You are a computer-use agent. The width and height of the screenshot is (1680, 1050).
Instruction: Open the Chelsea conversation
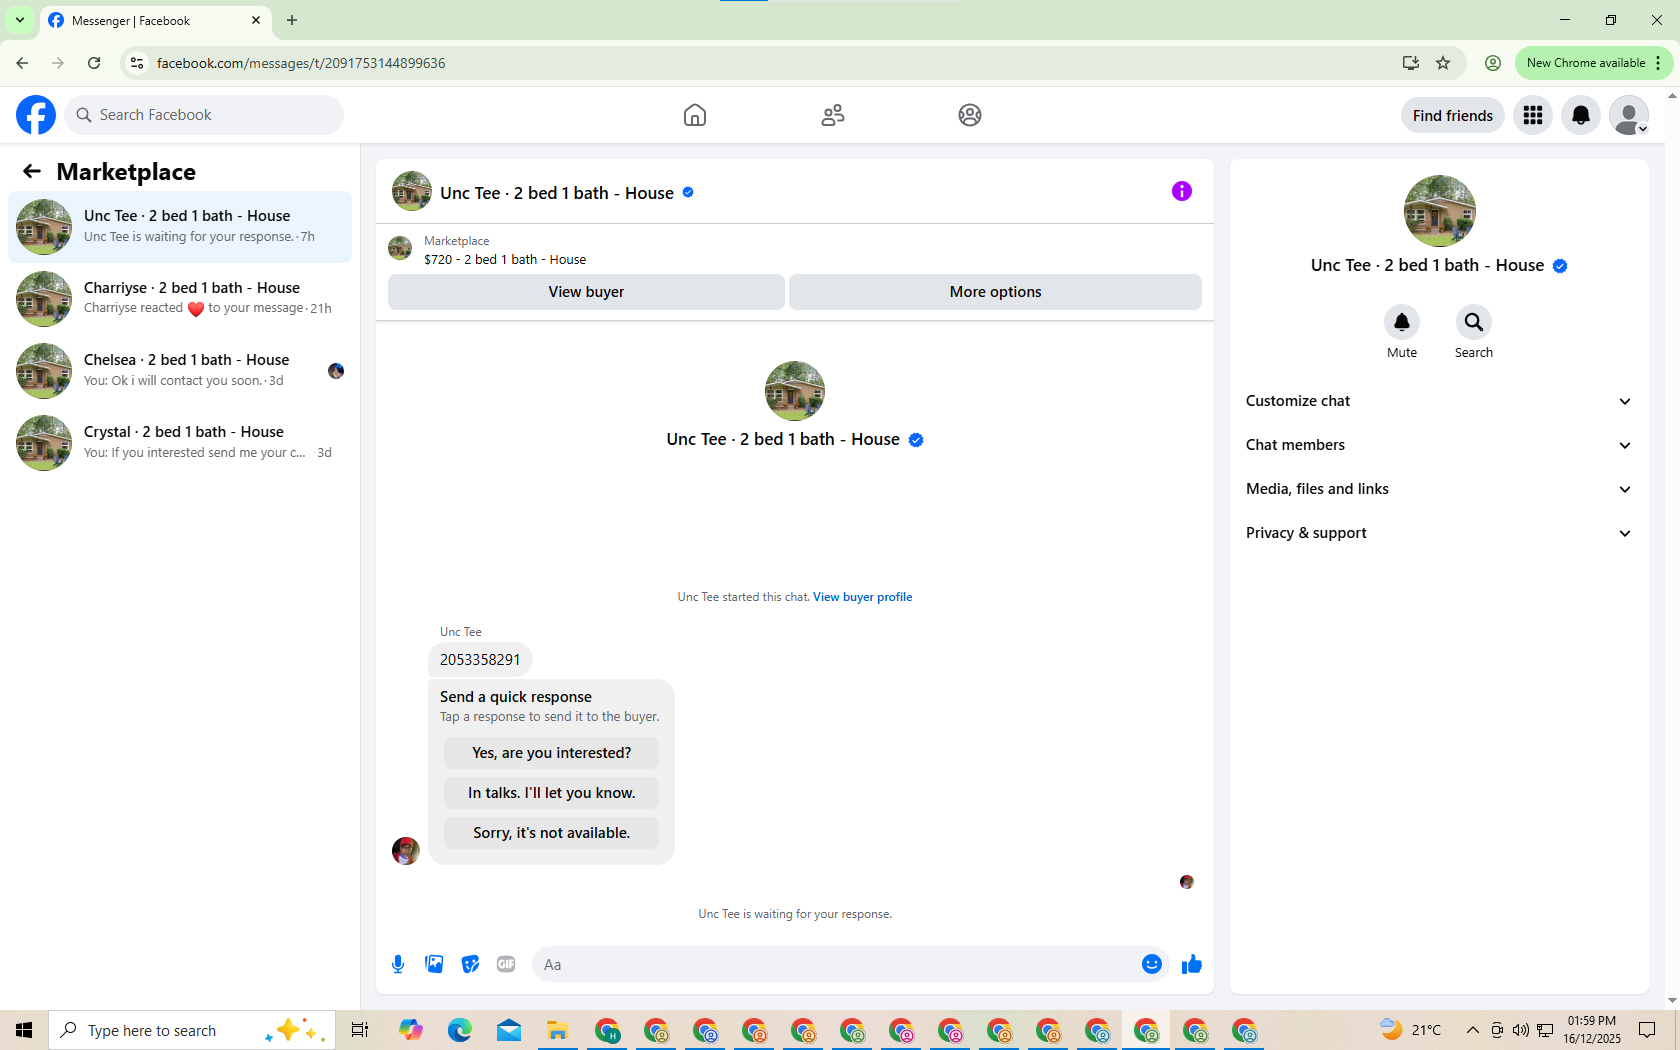pos(180,371)
